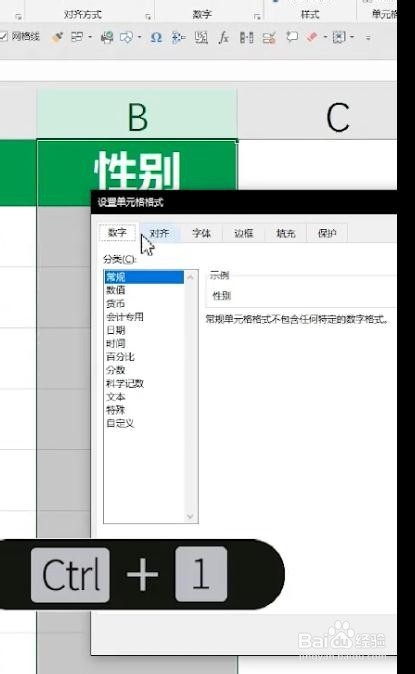Open the dropdown arrow beside the form layout icon
Screen dimensions: 415x674
coord(90,37)
